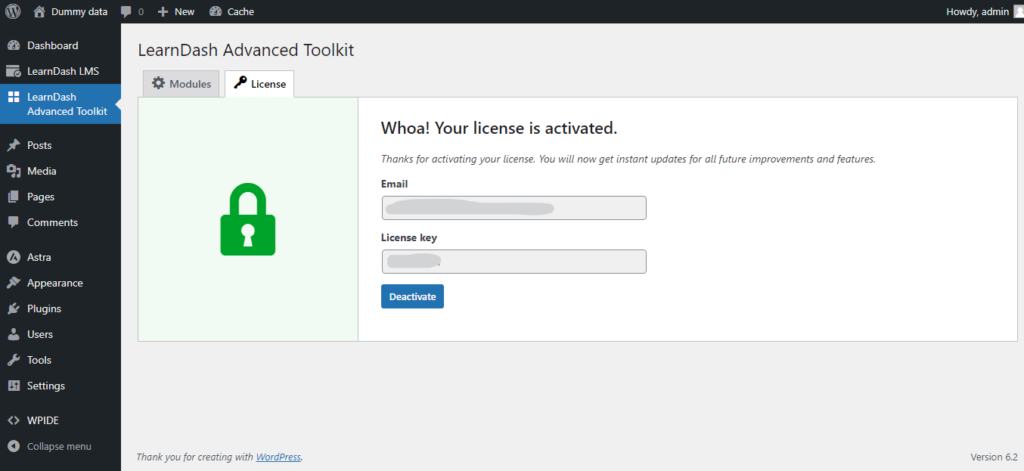1024x471 pixels.
Task: Click the Settings sliders icon
Action: pyautogui.click(x=13, y=385)
